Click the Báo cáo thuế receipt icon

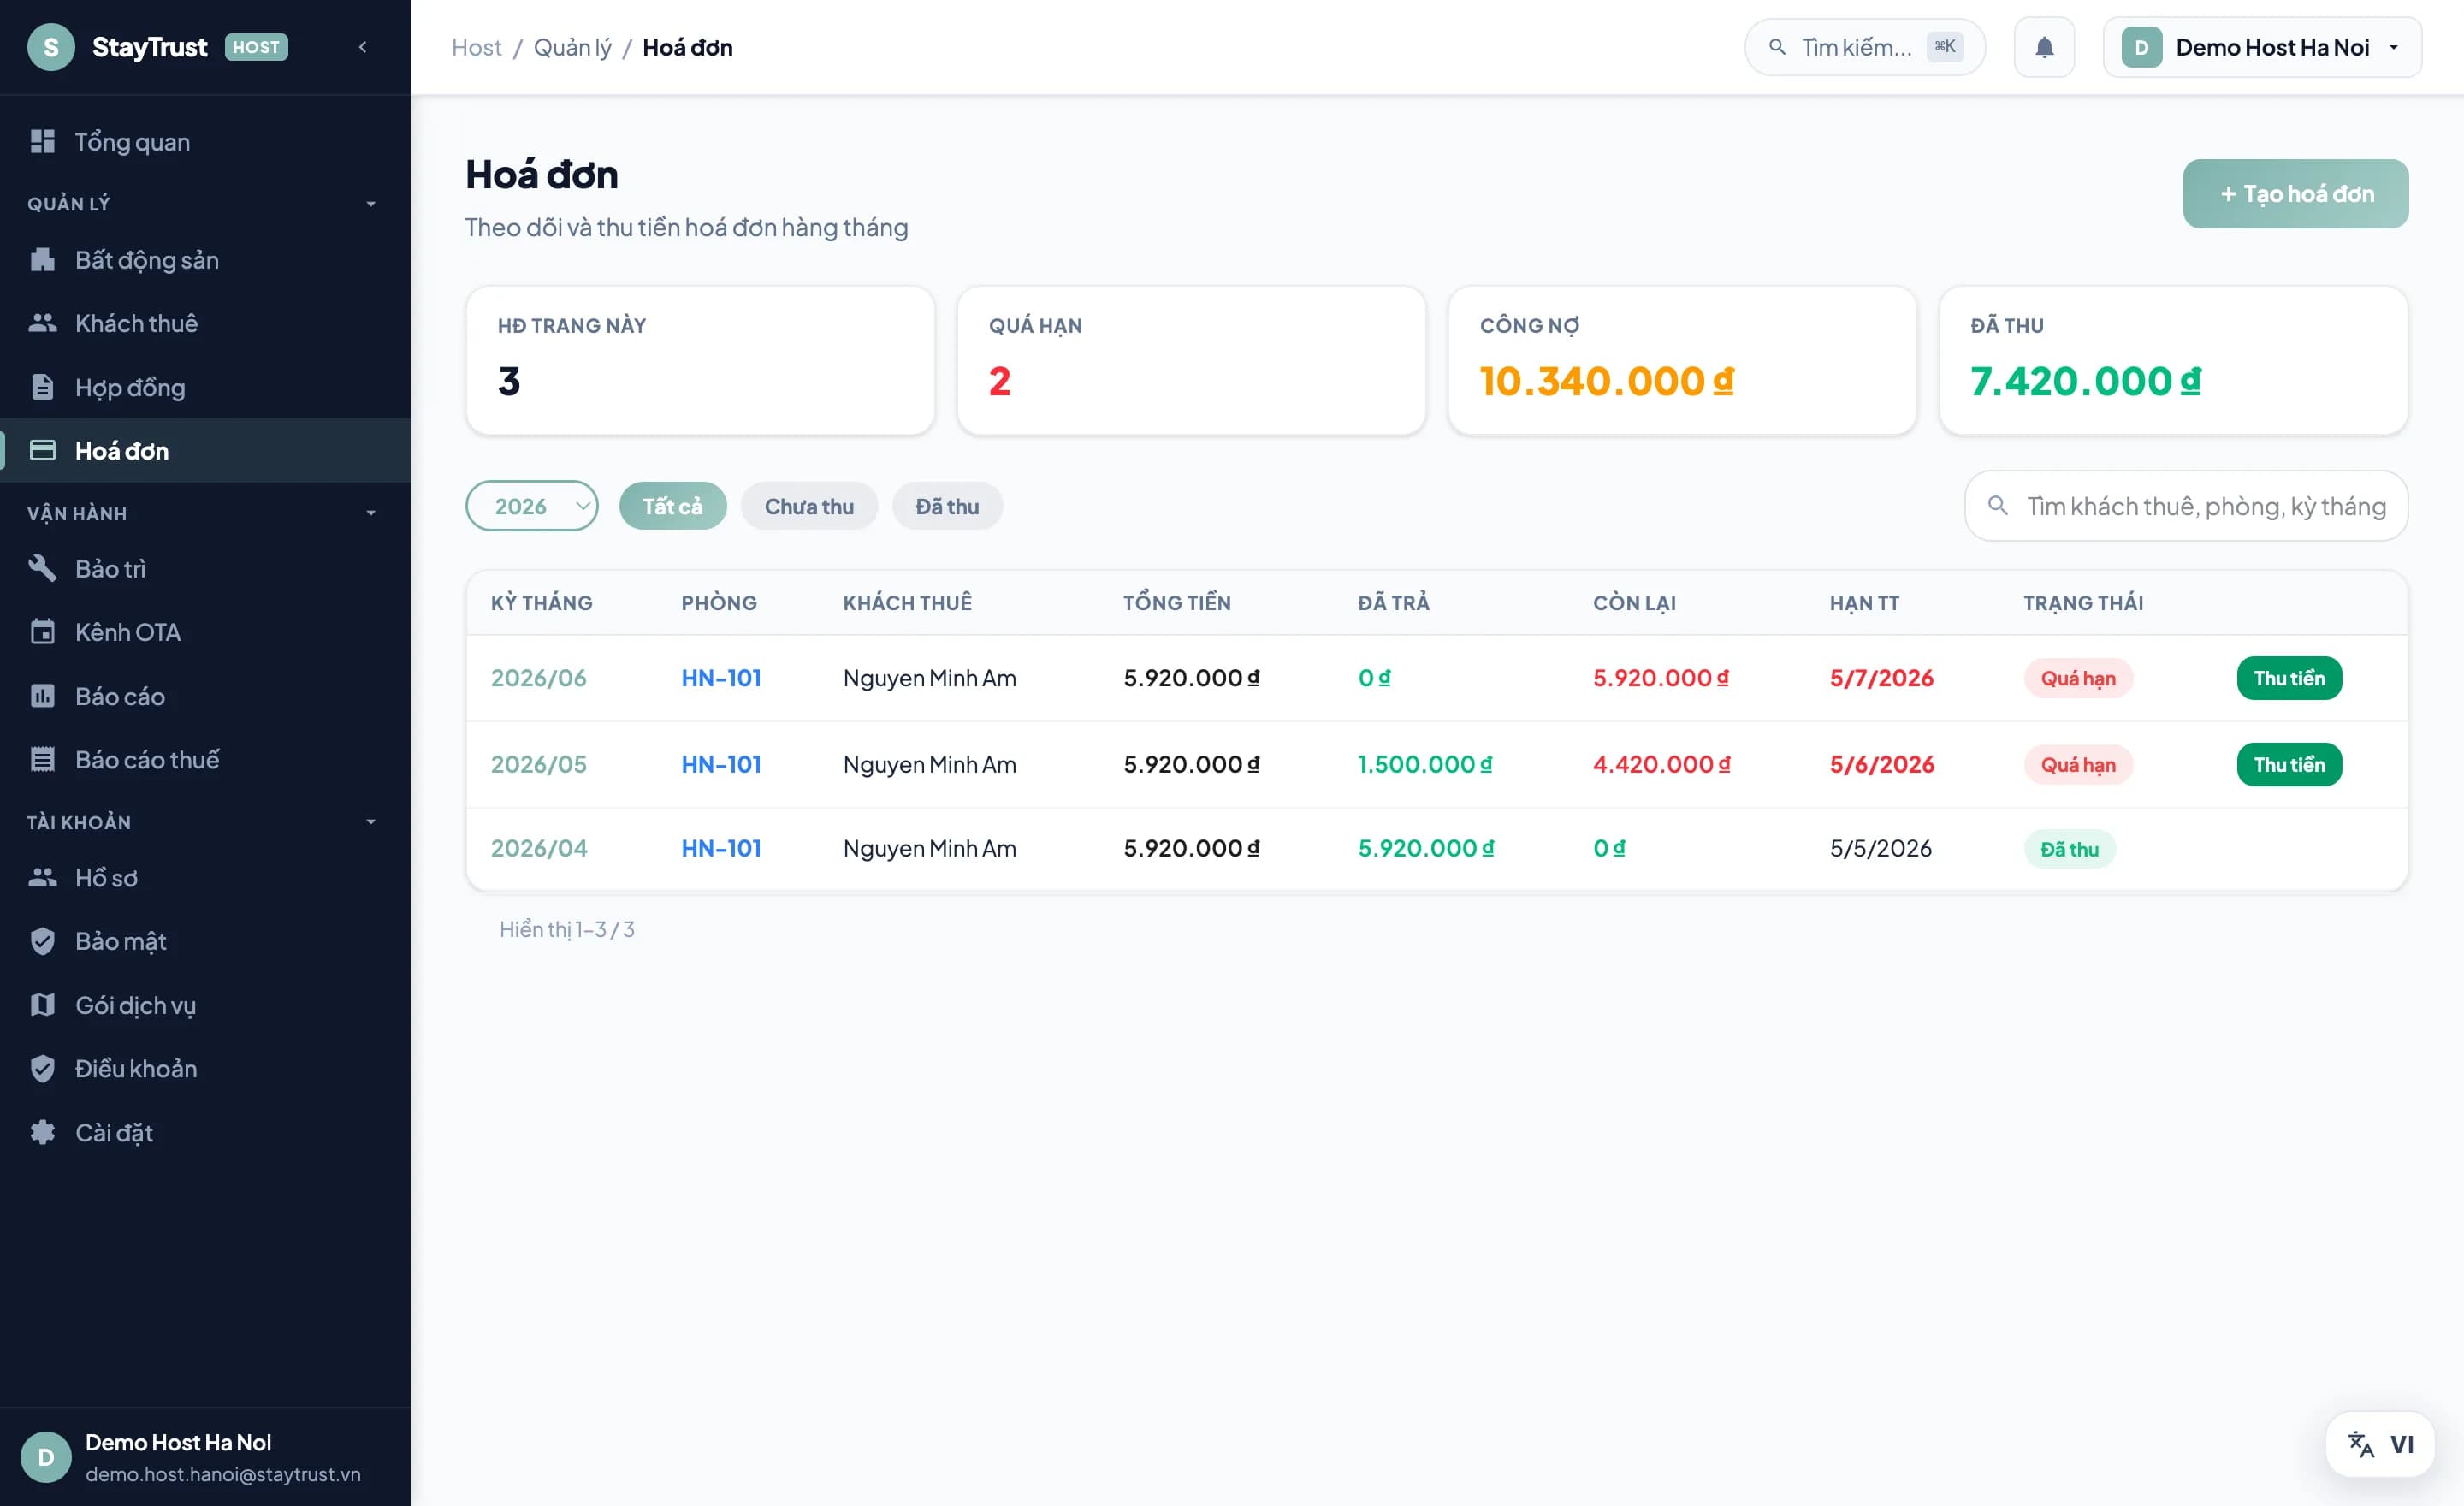pyautogui.click(x=42, y=759)
